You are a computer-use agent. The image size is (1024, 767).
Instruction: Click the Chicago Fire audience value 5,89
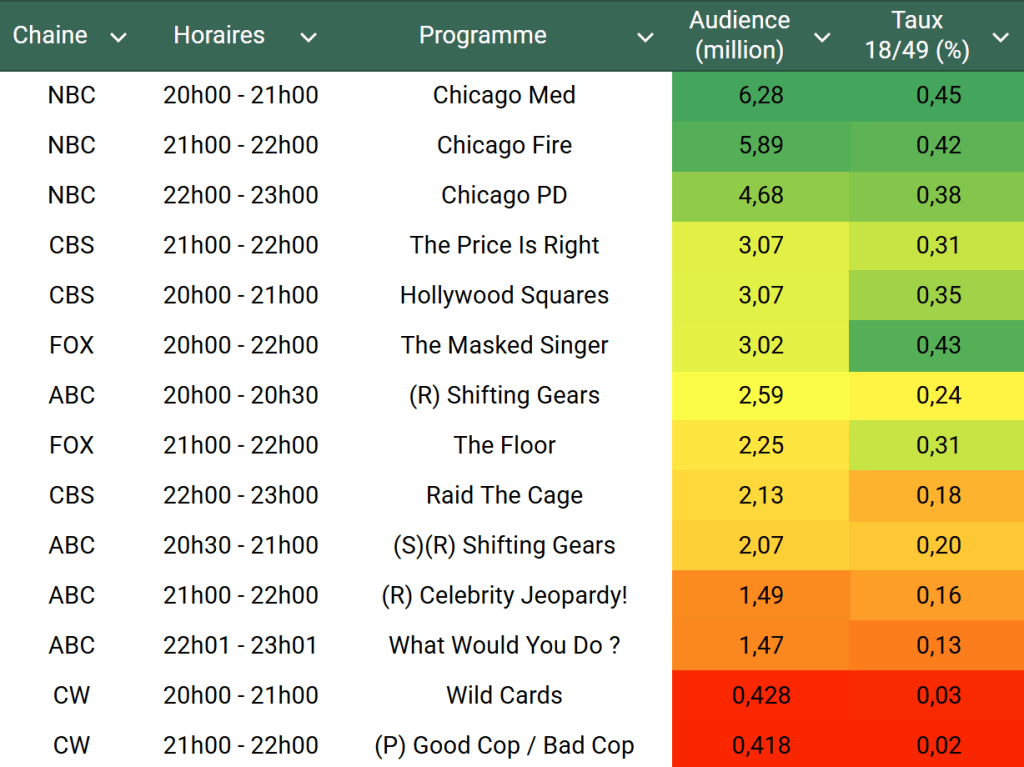tap(761, 146)
